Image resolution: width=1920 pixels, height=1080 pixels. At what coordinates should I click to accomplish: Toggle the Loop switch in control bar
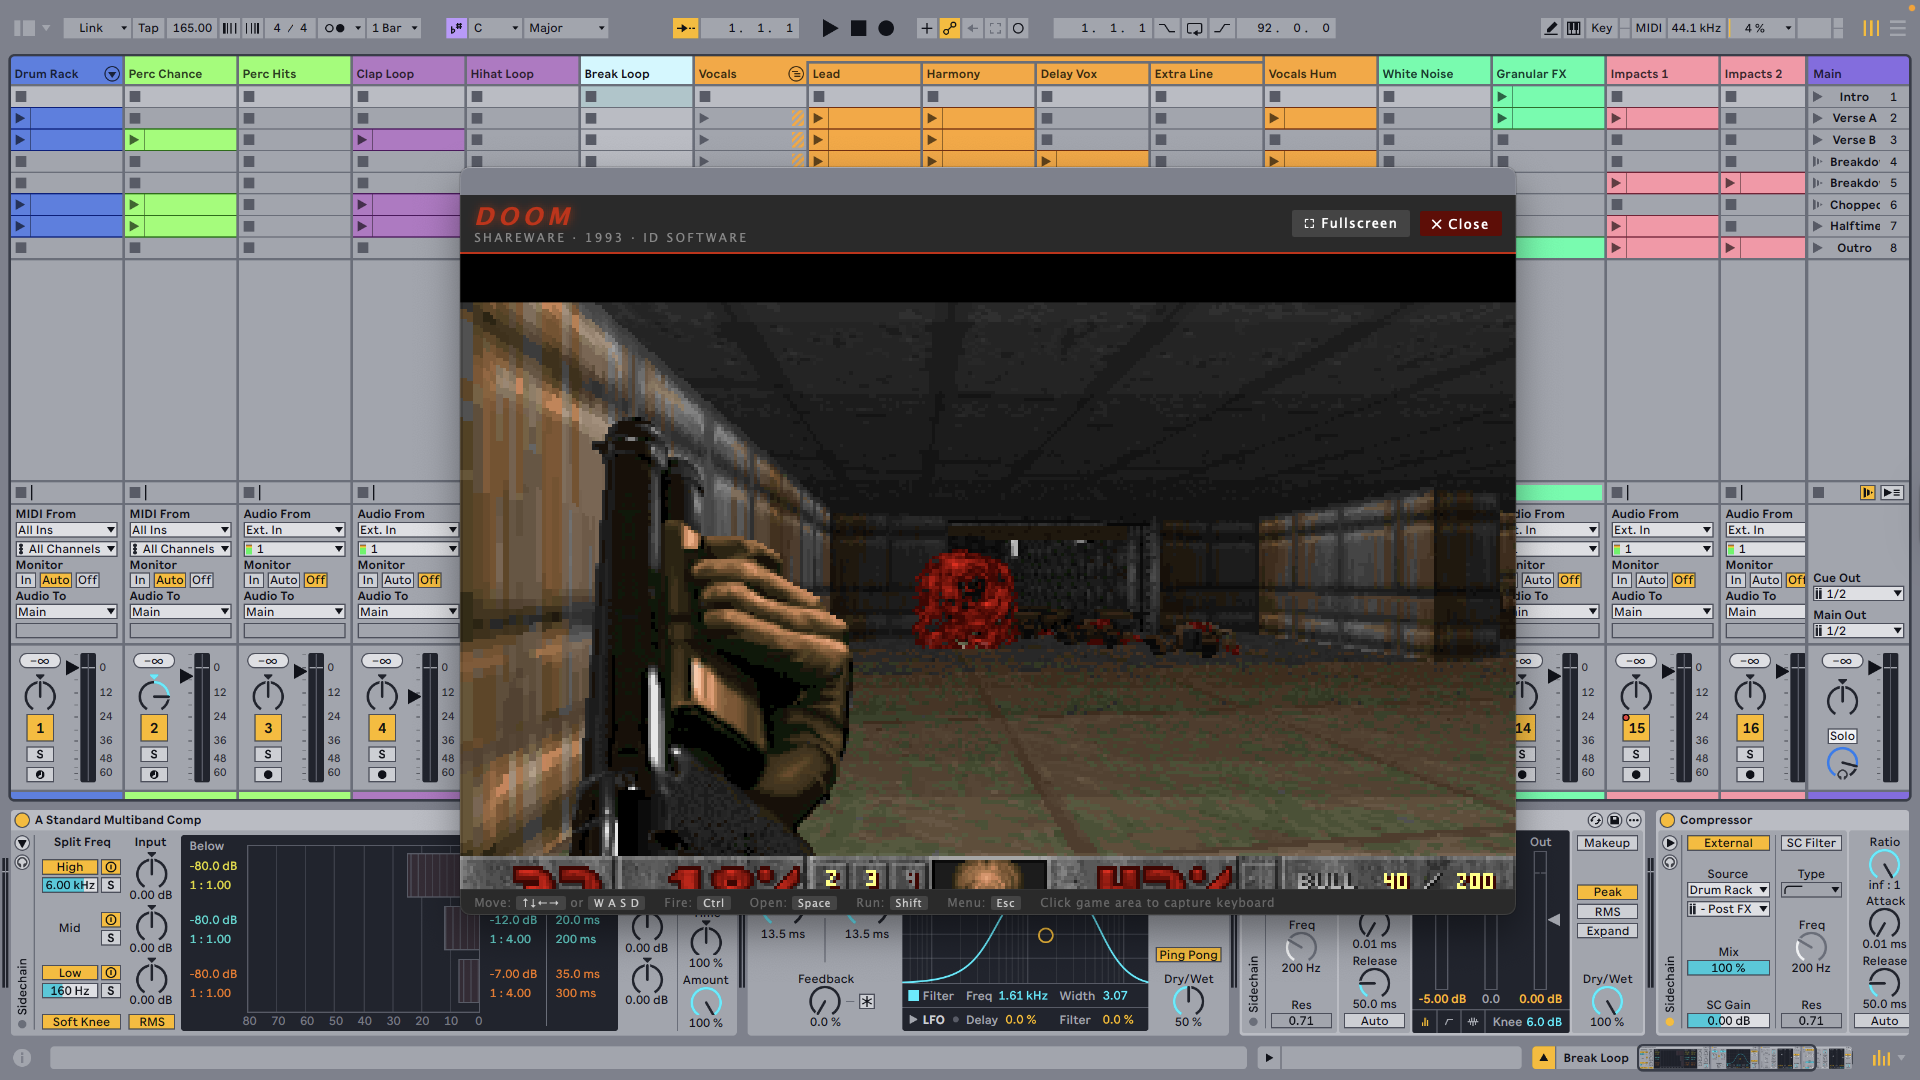pos(1195,28)
